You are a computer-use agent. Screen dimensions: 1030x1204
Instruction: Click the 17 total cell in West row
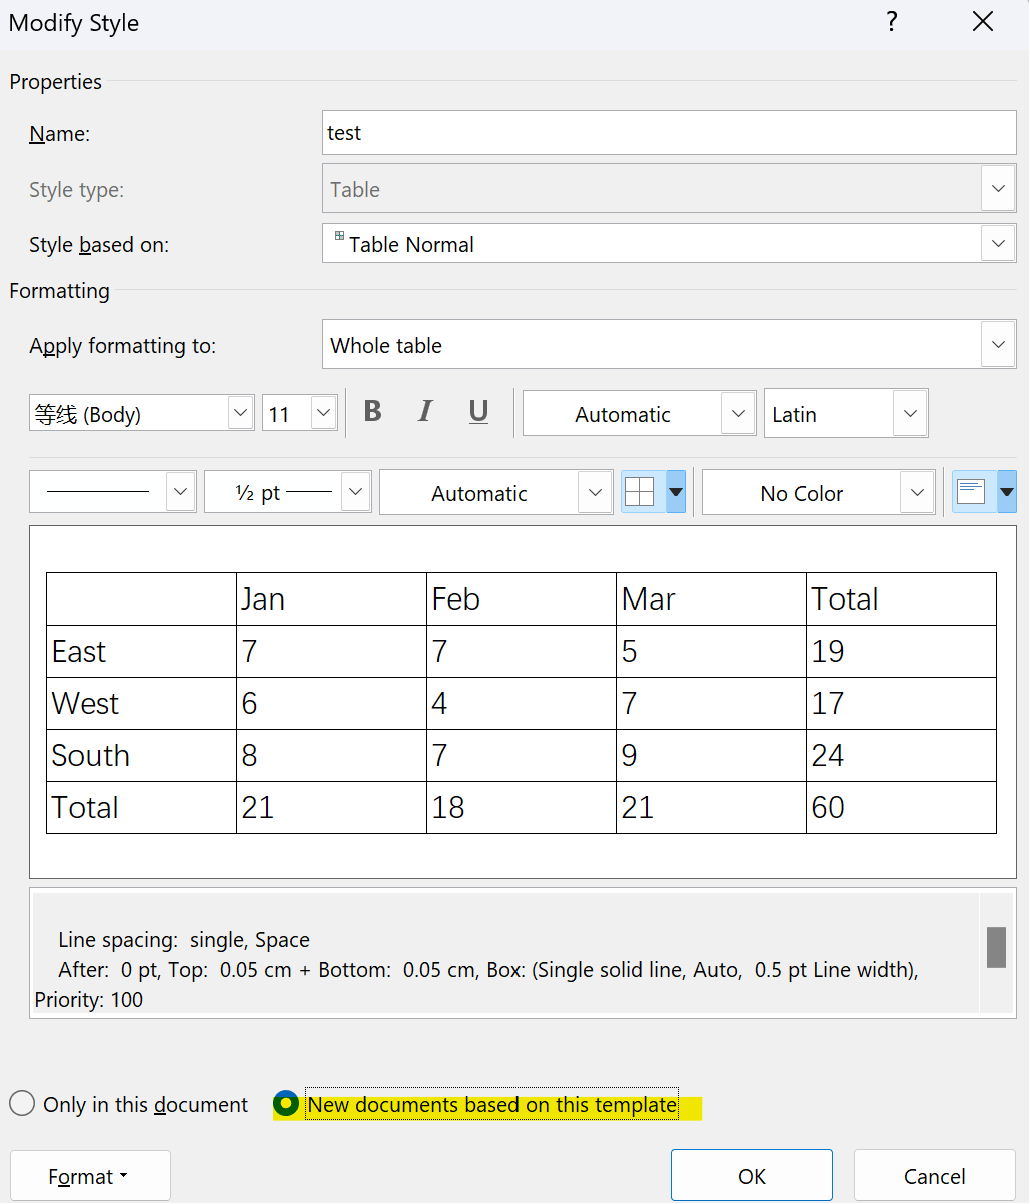(901, 703)
